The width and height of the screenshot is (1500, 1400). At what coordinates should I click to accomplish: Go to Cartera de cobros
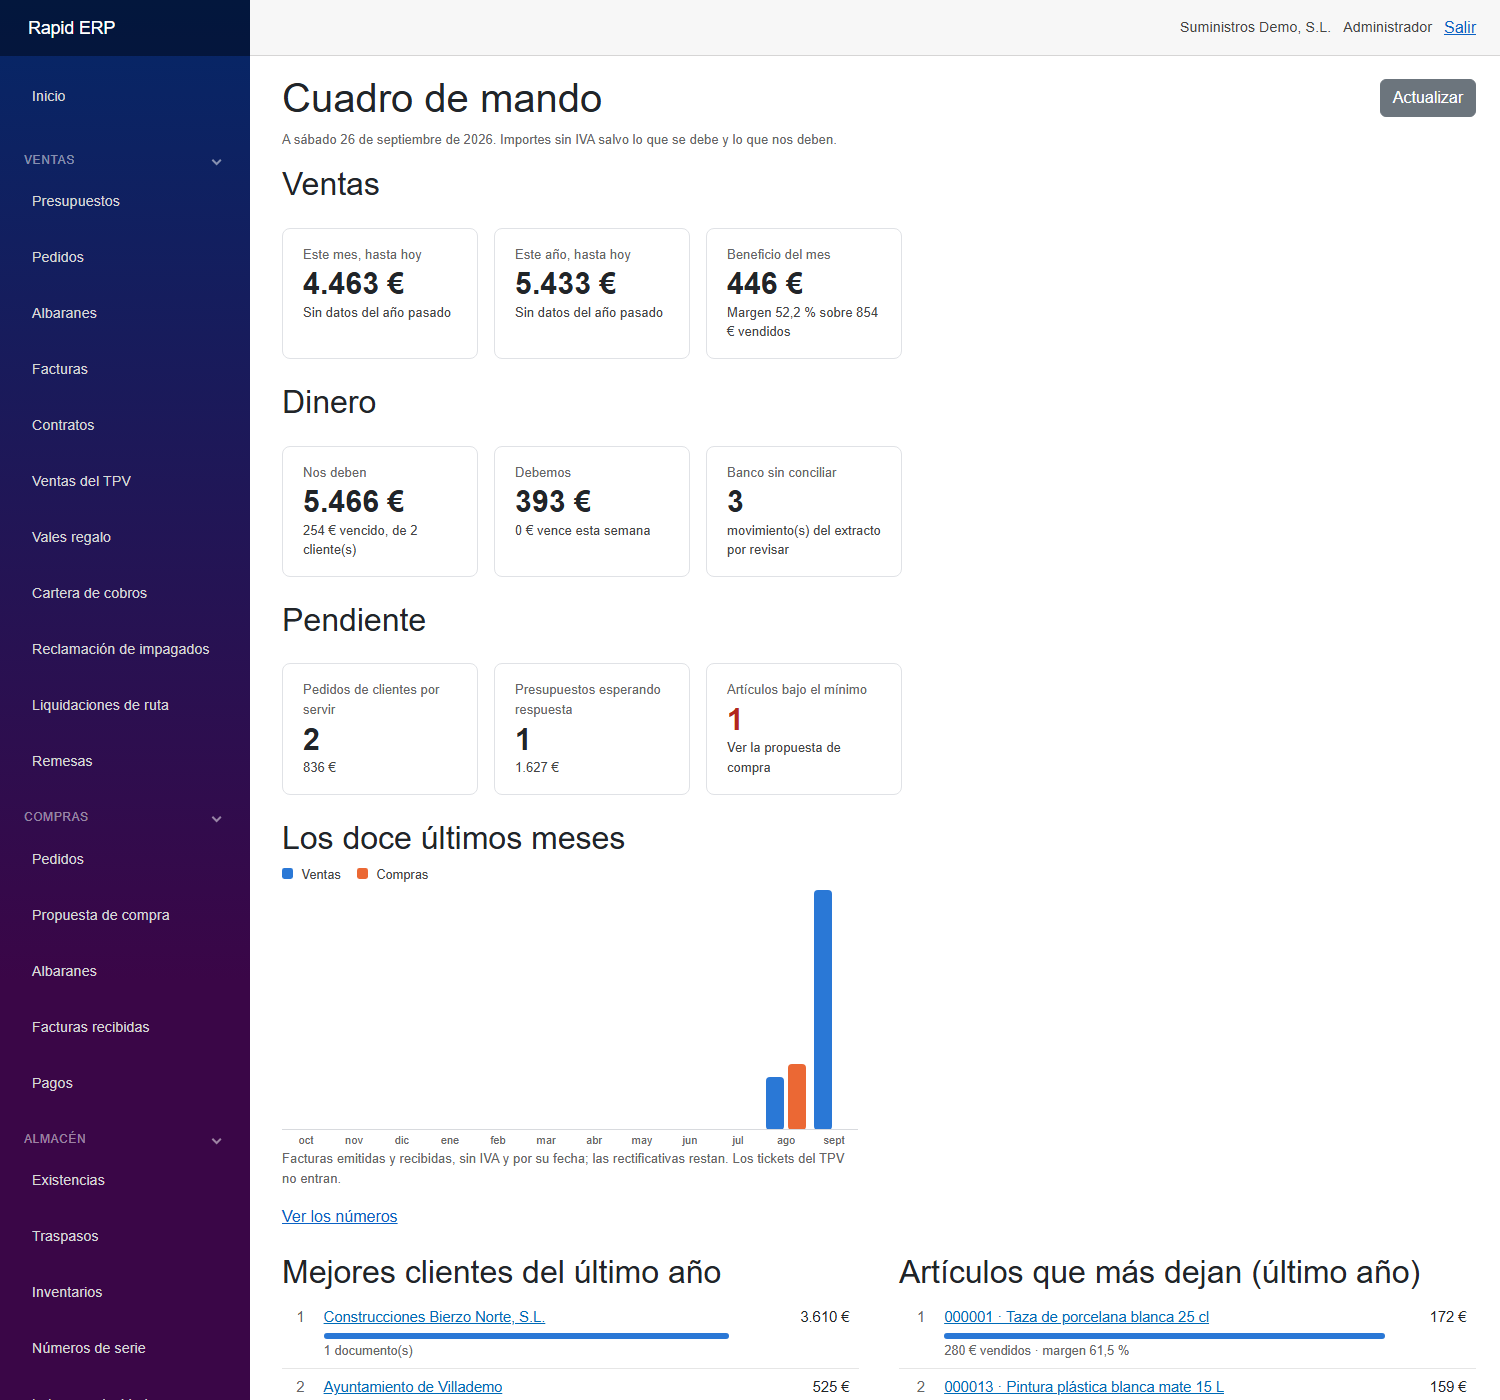pos(89,593)
